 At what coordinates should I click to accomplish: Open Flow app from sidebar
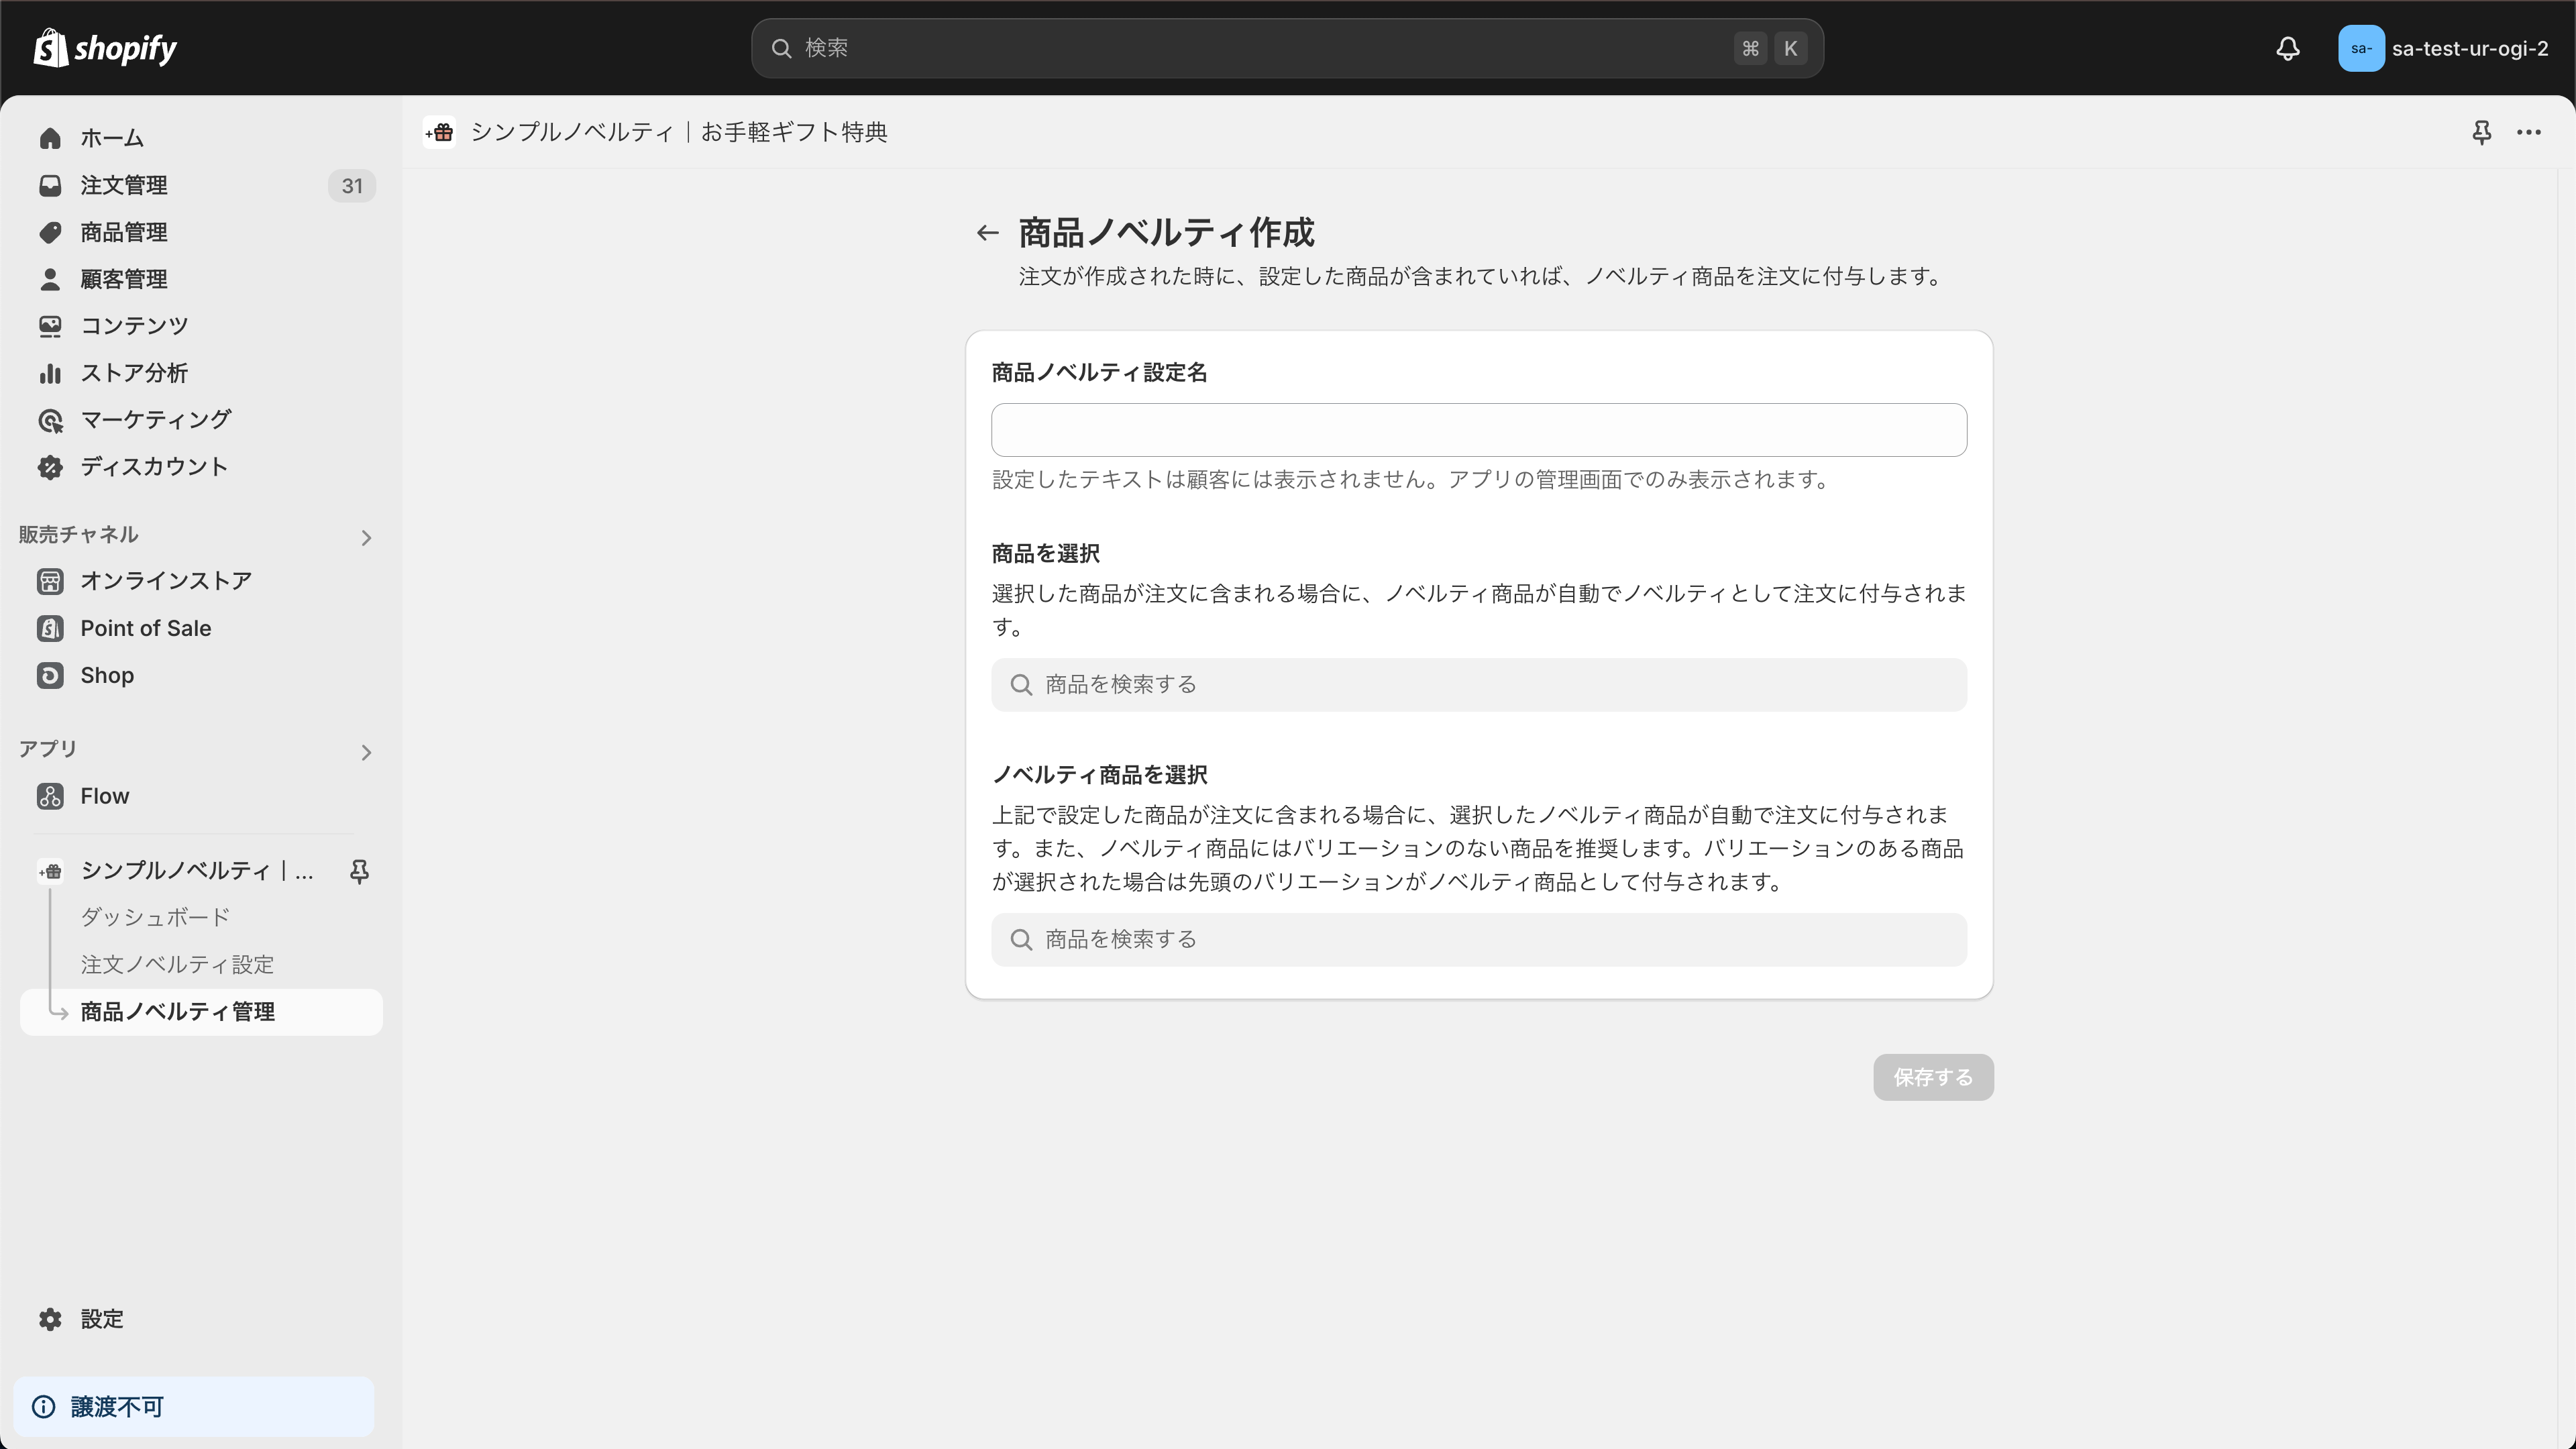(x=104, y=796)
